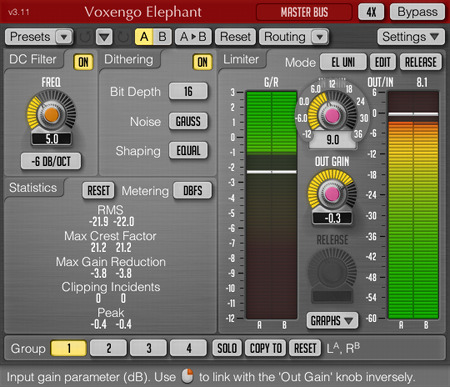Viewport: 450px width, 387px height.
Task: Click the group RESET button
Action: (x=305, y=348)
